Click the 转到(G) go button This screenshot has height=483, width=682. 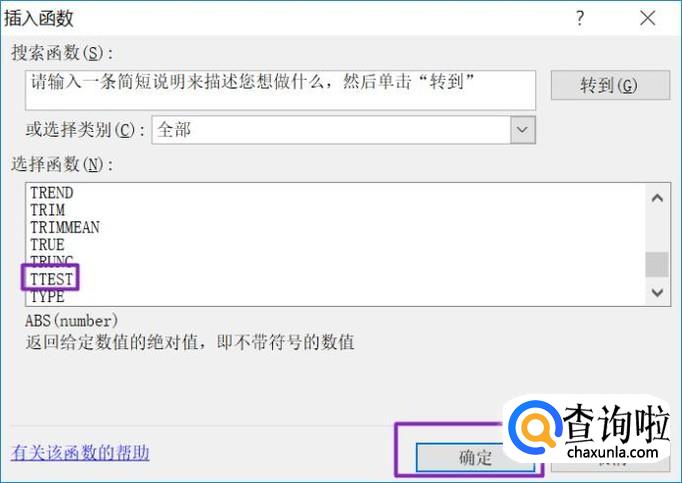(x=610, y=85)
